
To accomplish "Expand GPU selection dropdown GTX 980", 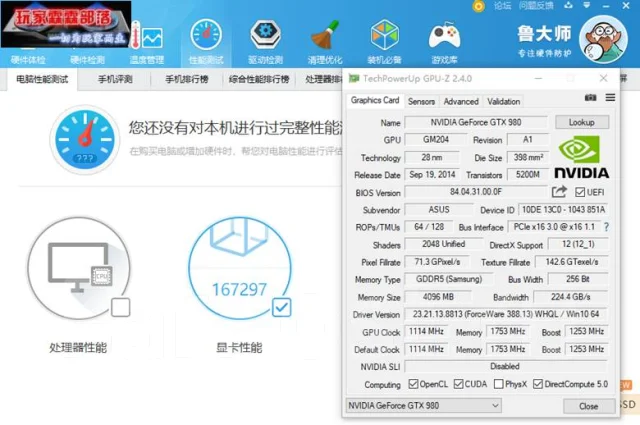I will click(423, 405).
